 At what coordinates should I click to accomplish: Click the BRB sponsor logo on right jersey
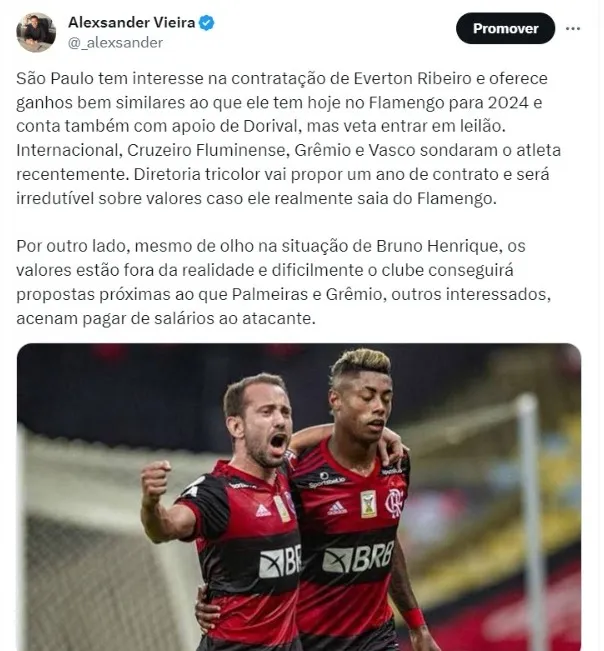coord(358,557)
